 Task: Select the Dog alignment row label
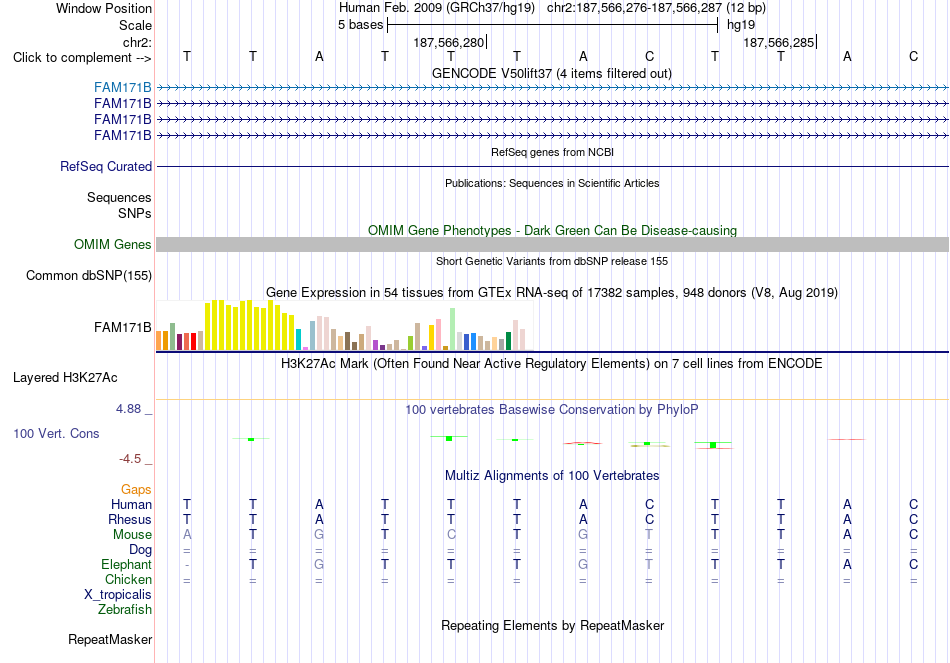click(x=140, y=550)
